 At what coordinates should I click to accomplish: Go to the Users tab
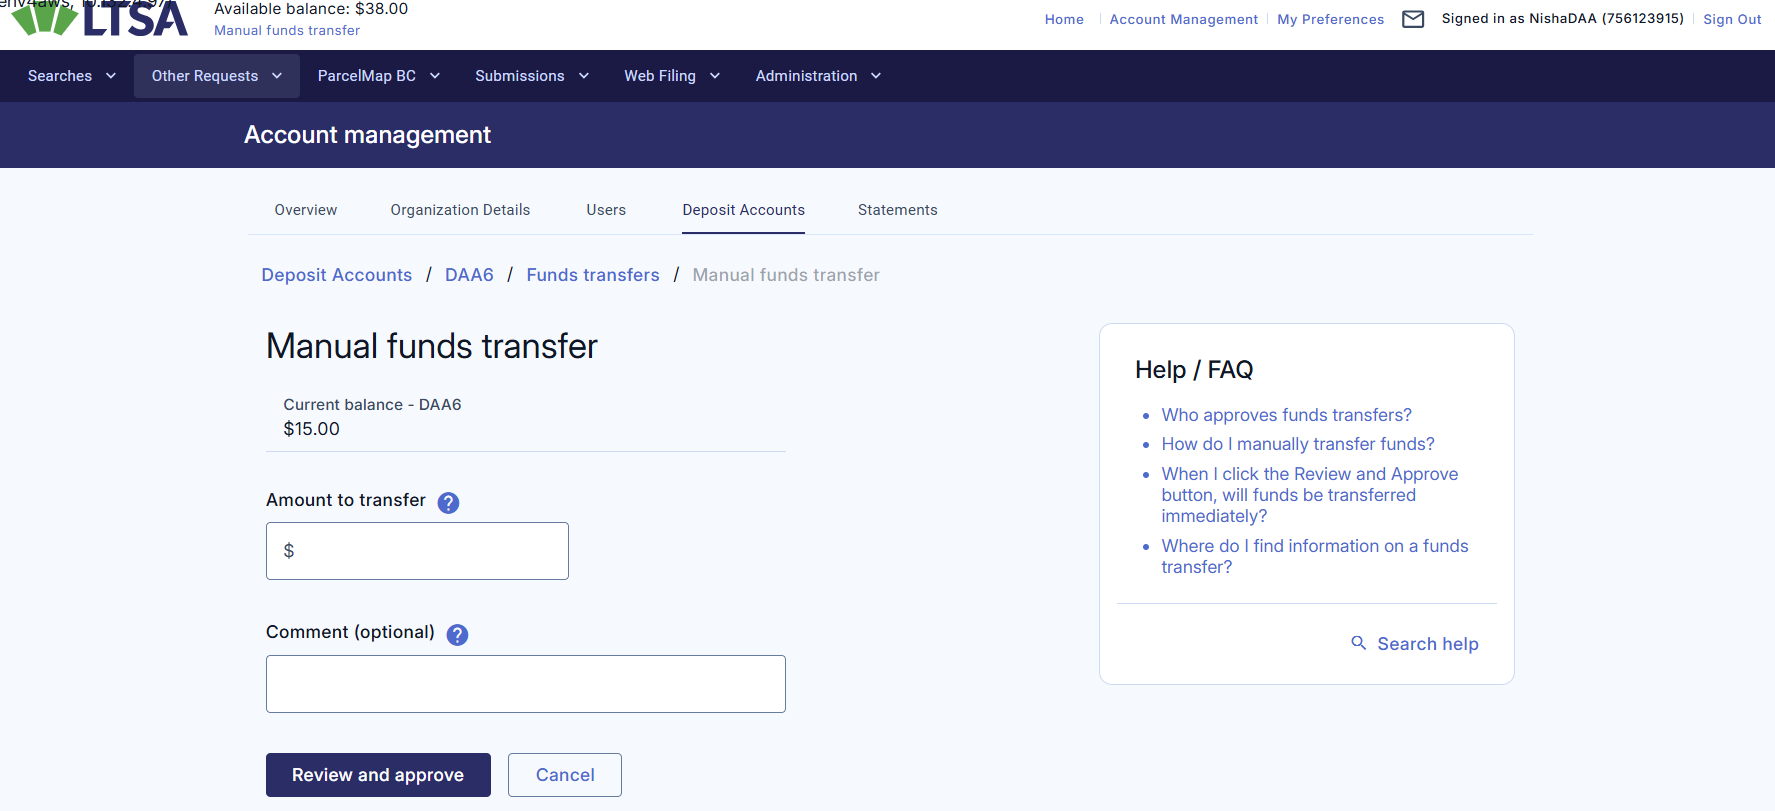pos(606,210)
